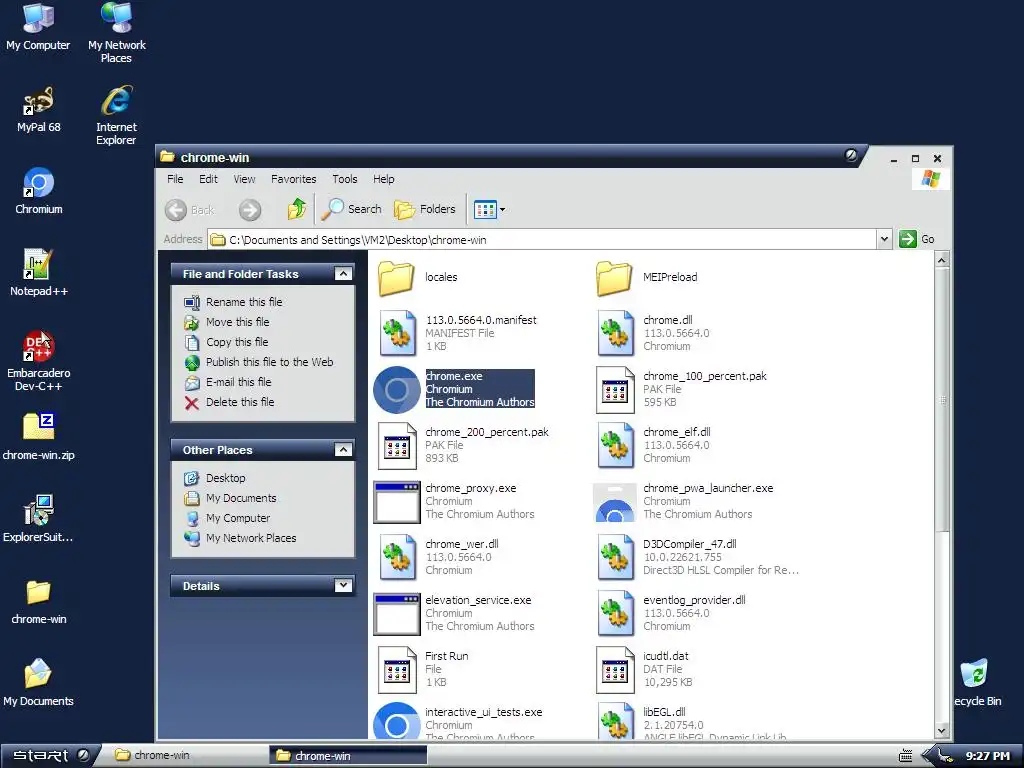Click the file list scroll up arrow

click(x=941, y=260)
